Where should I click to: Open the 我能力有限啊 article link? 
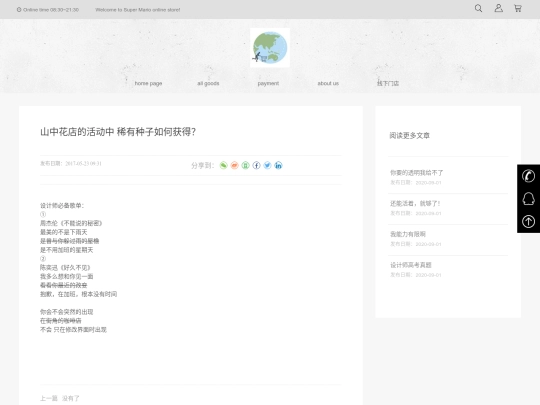pyautogui.click(x=408, y=234)
